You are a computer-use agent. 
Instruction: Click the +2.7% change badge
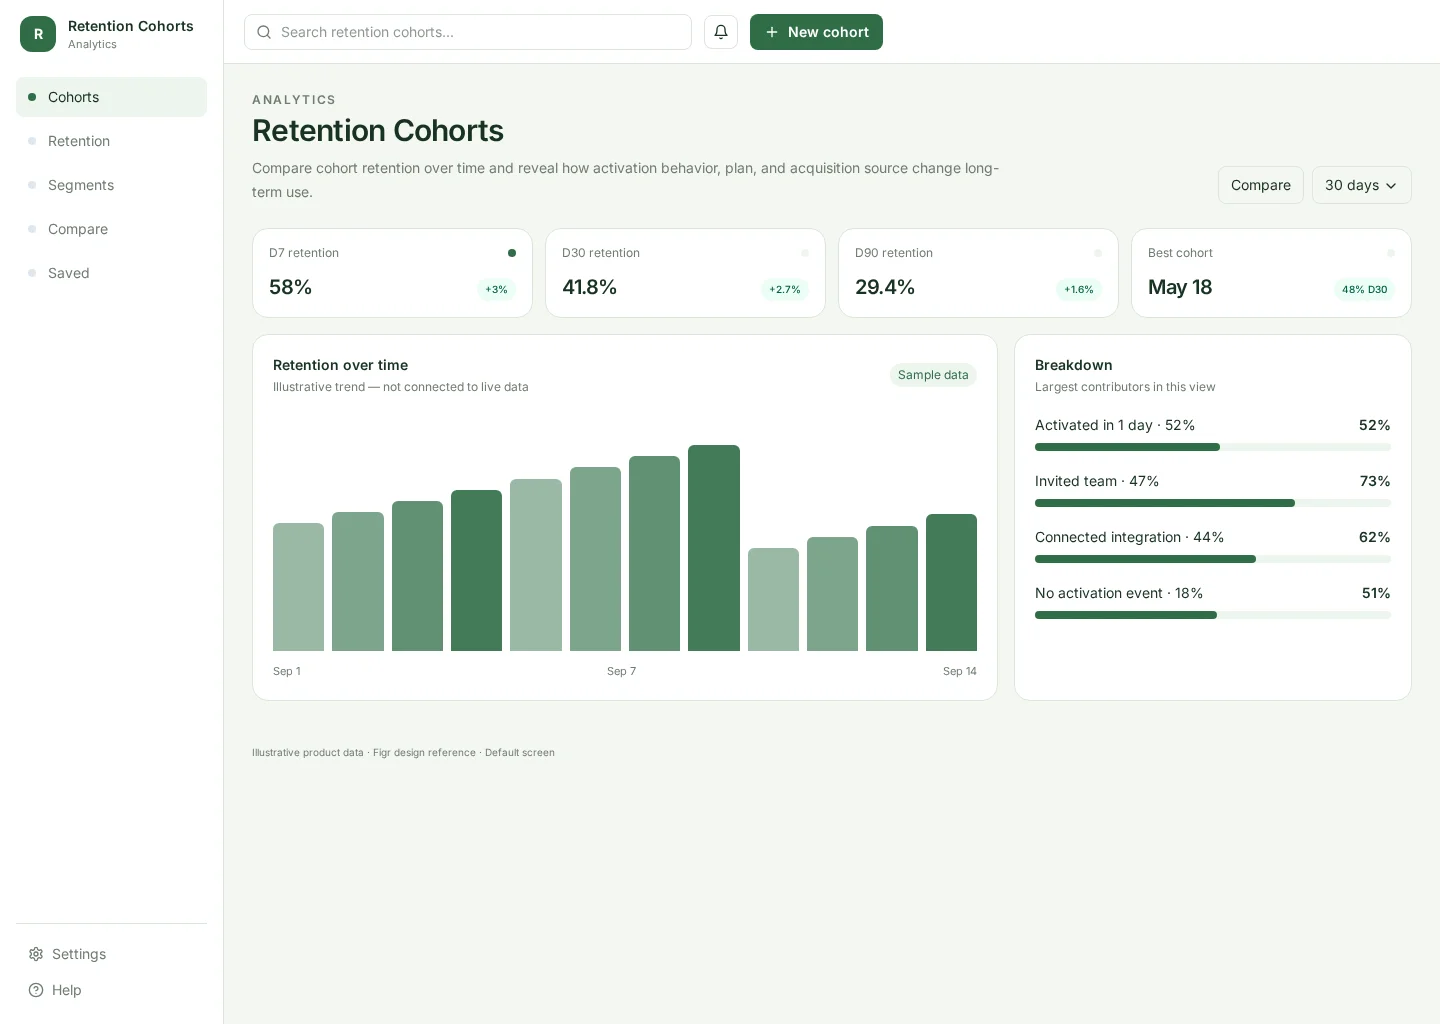coord(784,289)
